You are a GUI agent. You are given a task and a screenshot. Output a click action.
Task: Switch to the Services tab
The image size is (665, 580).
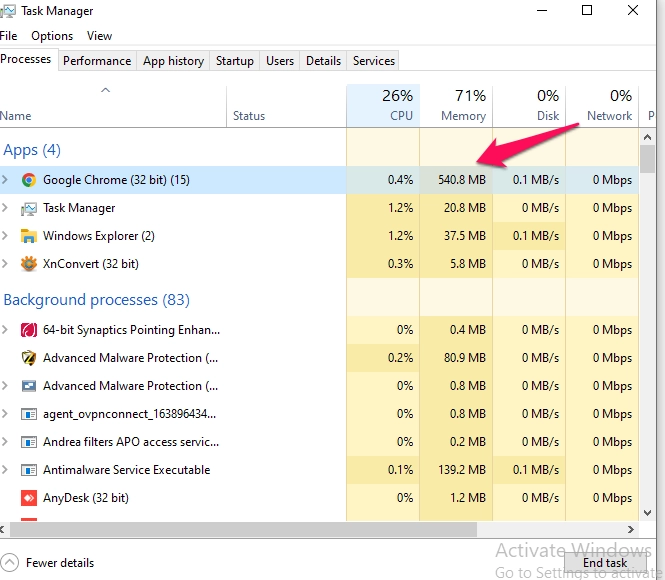tap(374, 61)
